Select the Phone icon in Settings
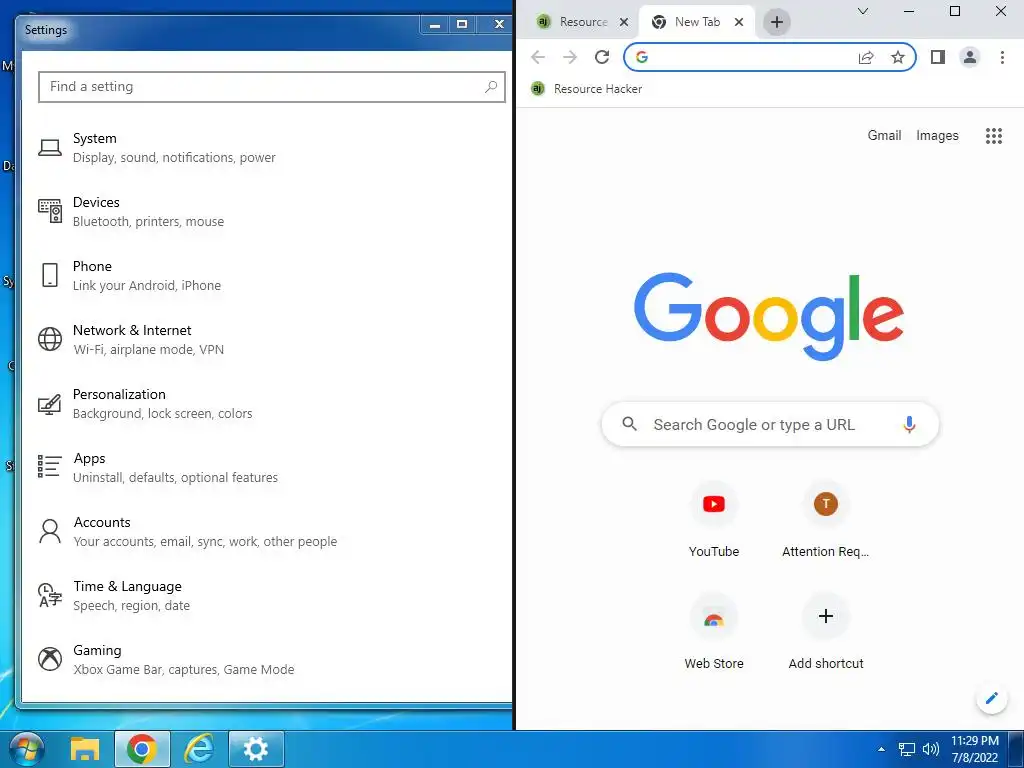1024x768 pixels. click(x=50, y=275)
